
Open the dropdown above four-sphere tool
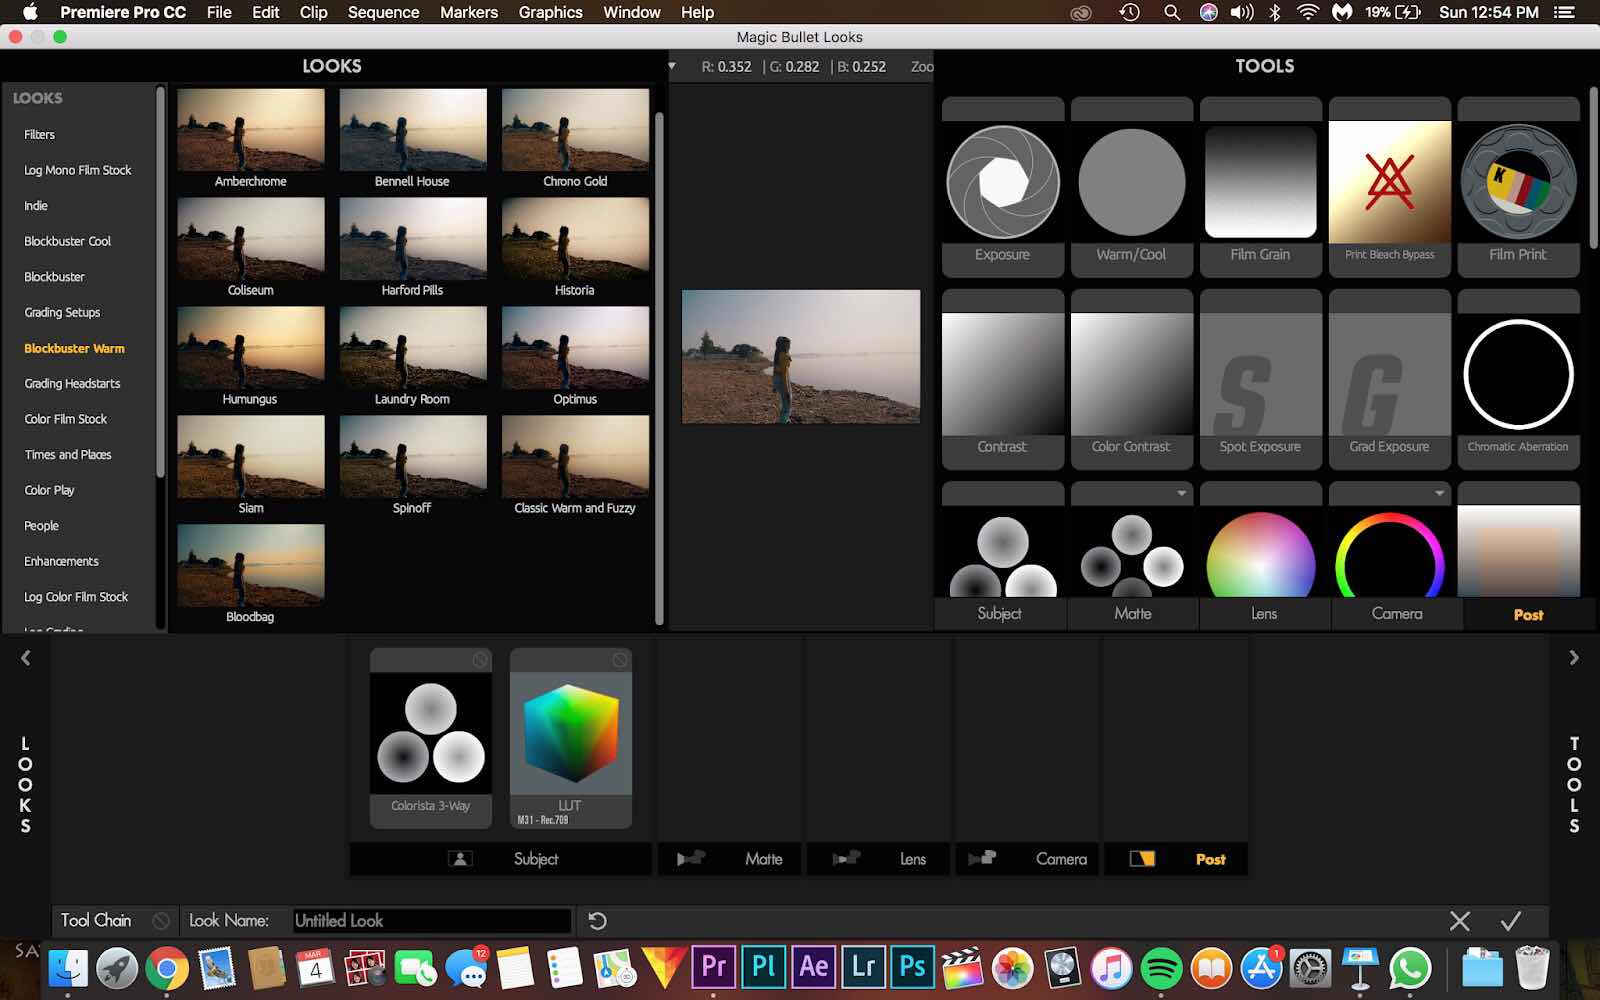[x=1181, y=493]
